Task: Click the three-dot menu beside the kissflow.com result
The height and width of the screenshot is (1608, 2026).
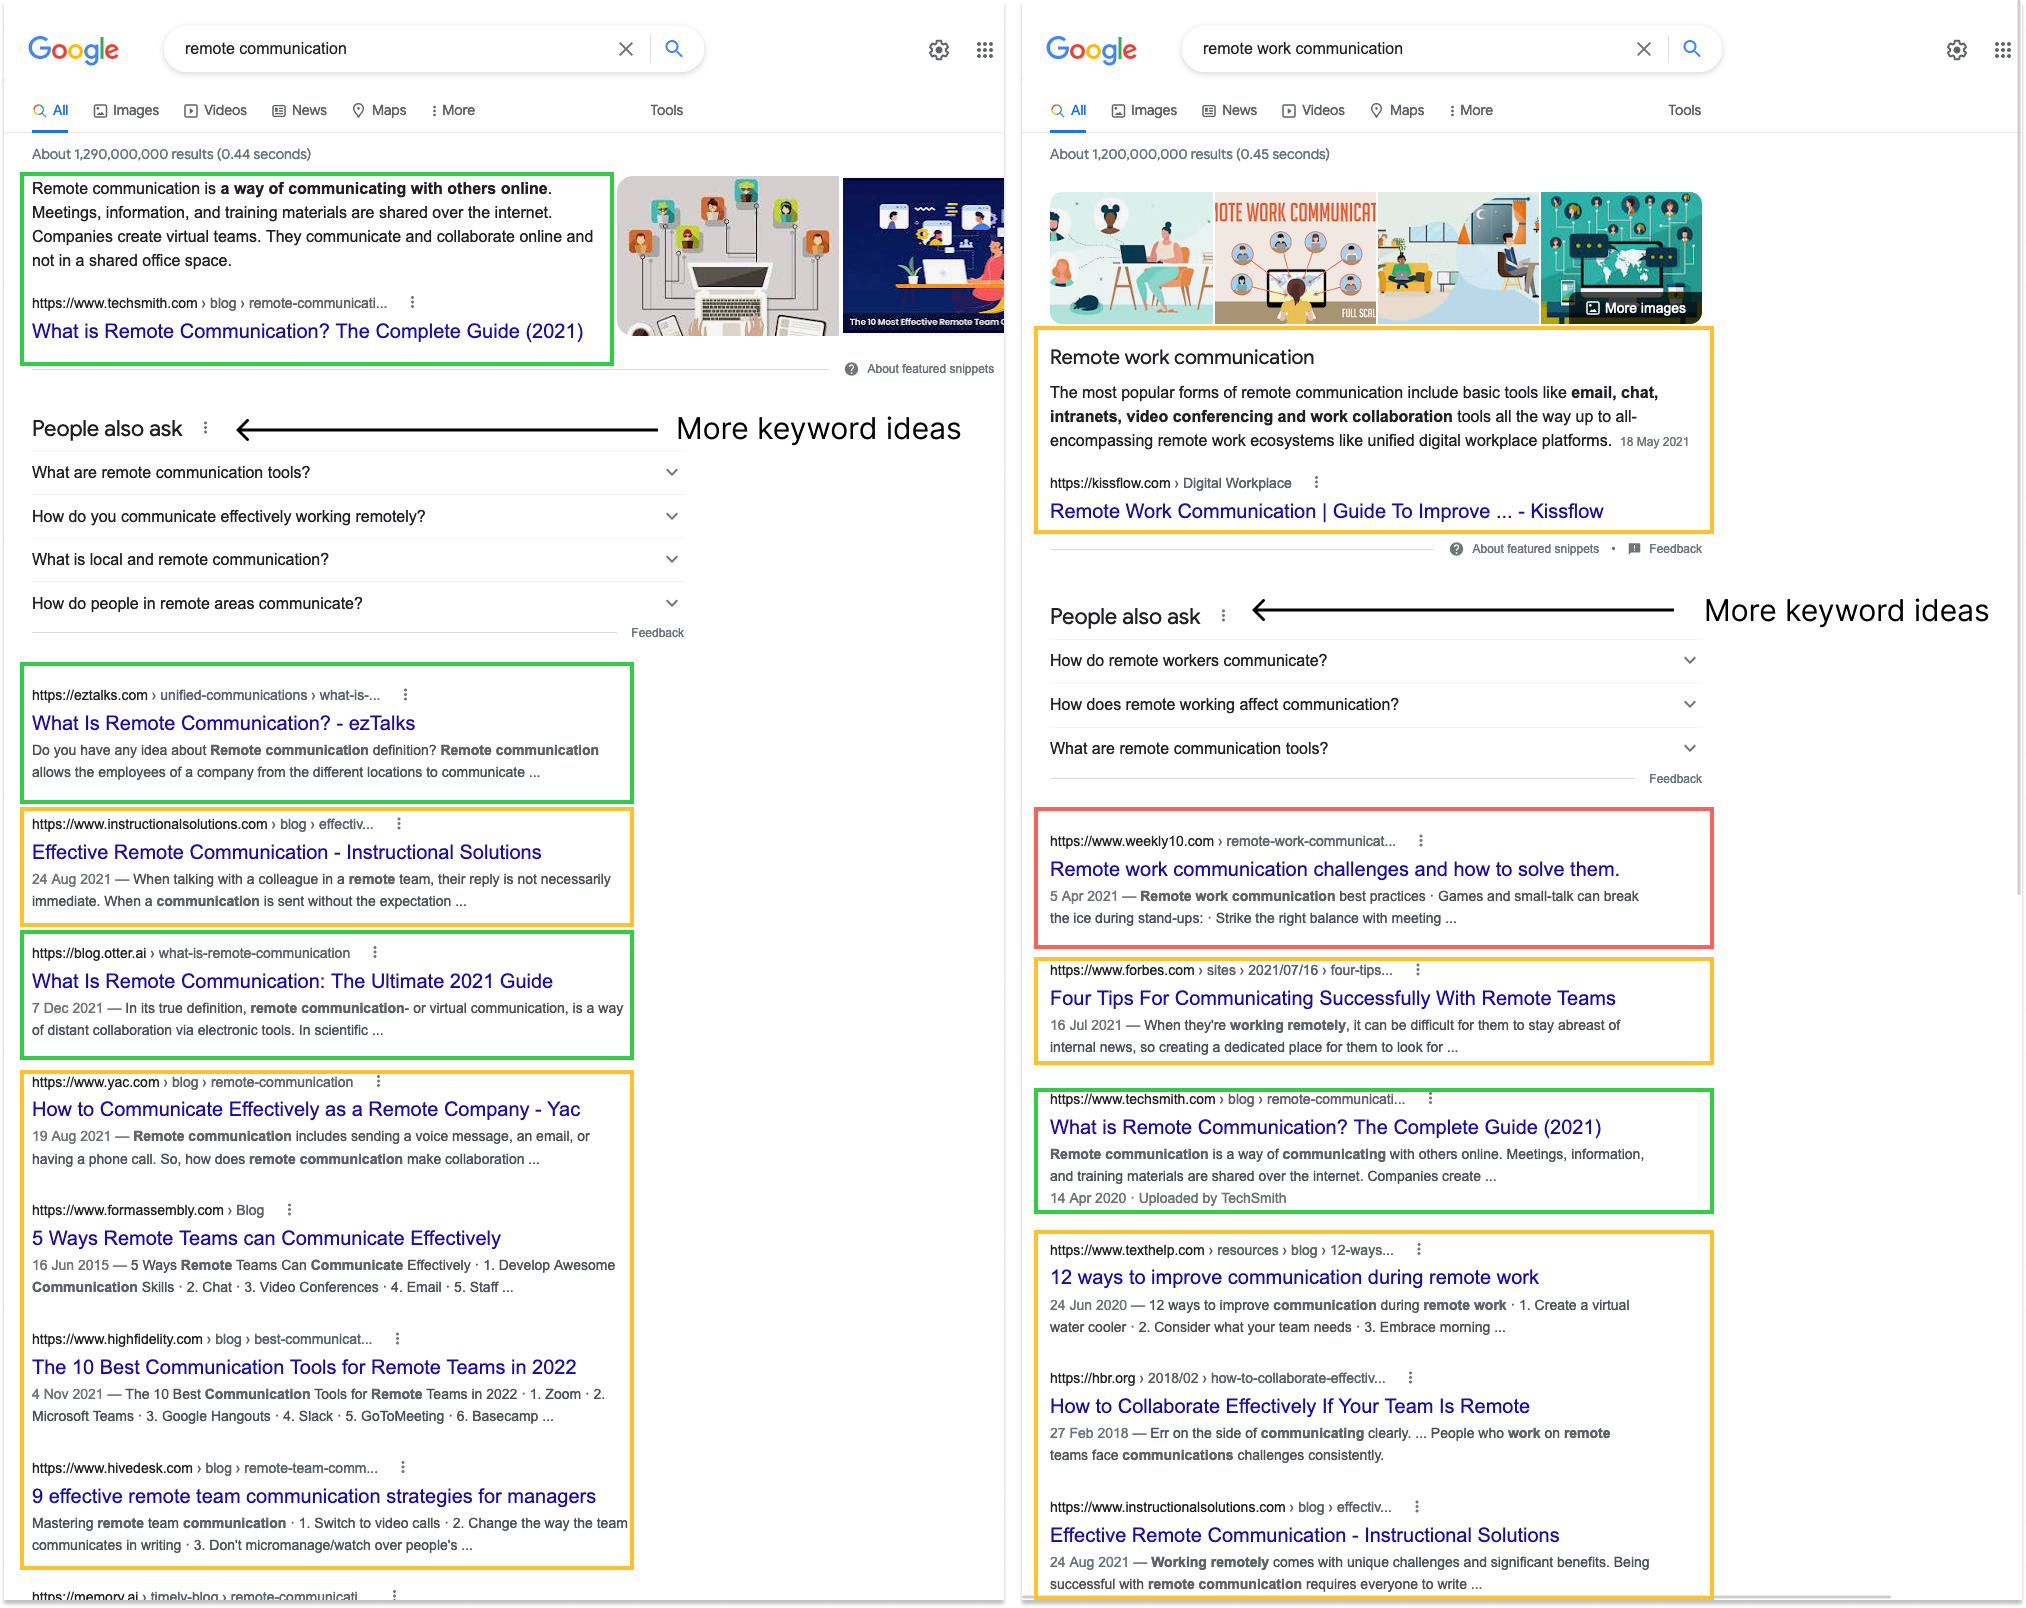Action: click(x=1316, y=482)
